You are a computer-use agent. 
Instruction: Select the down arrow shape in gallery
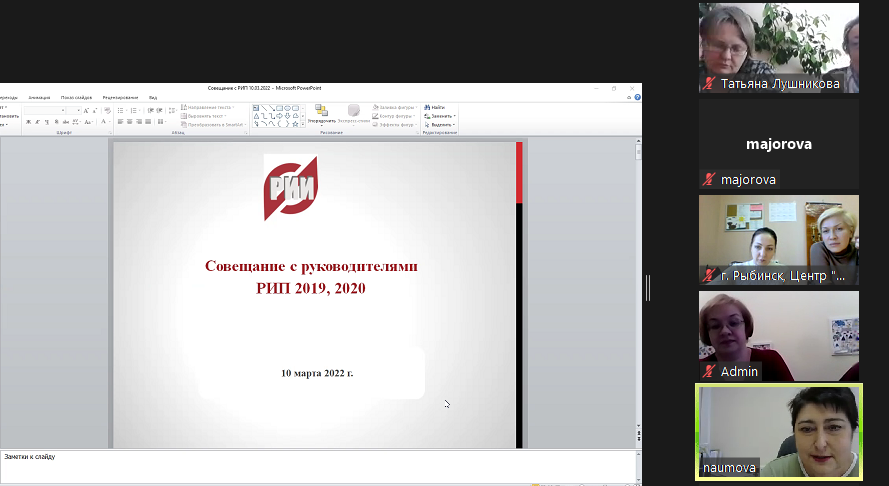(x=287, y=116)
